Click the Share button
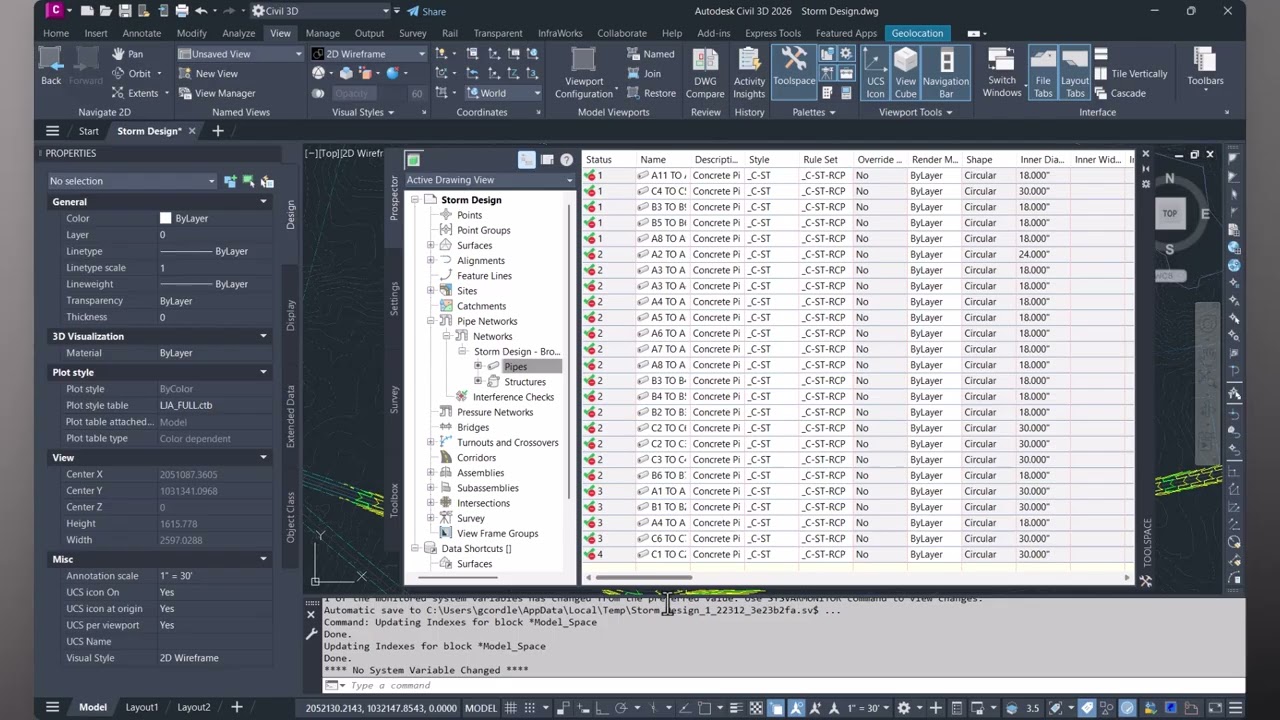Image resolution: width=1280 pixels, height=720 pixels. pos(426,11)
